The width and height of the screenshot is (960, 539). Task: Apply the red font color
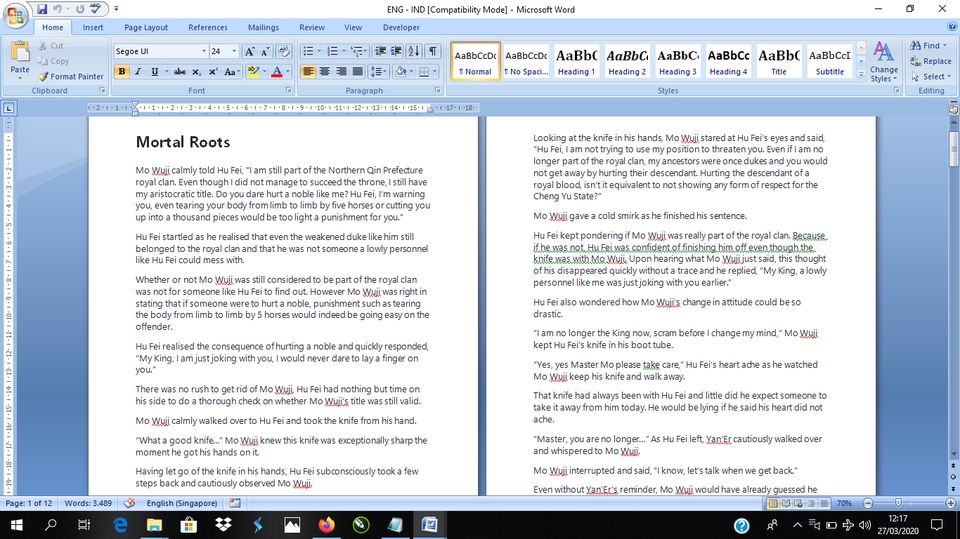click(x=277, y=72)
